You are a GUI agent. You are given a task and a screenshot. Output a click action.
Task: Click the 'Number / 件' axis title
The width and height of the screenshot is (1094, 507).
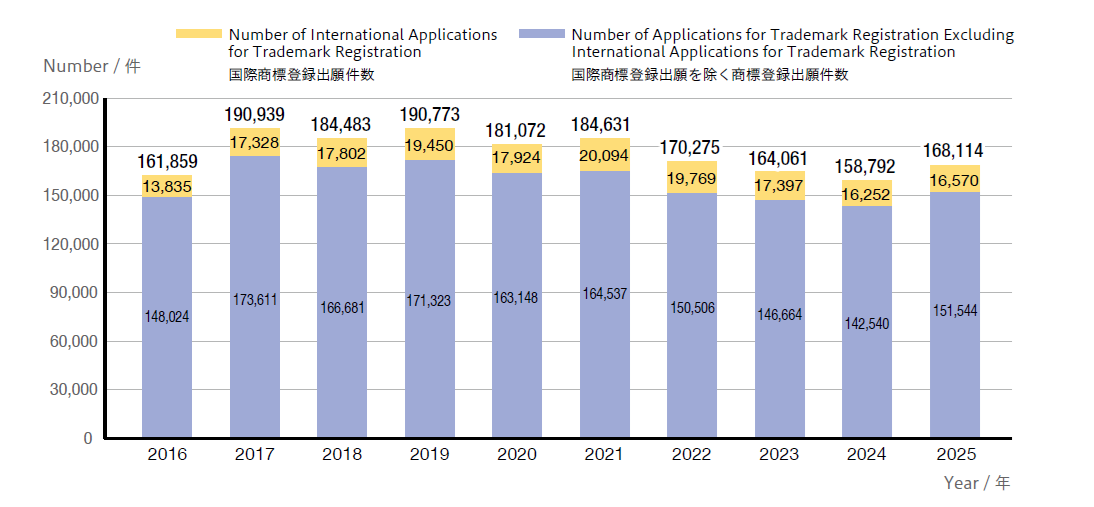[x=90, y=66]
